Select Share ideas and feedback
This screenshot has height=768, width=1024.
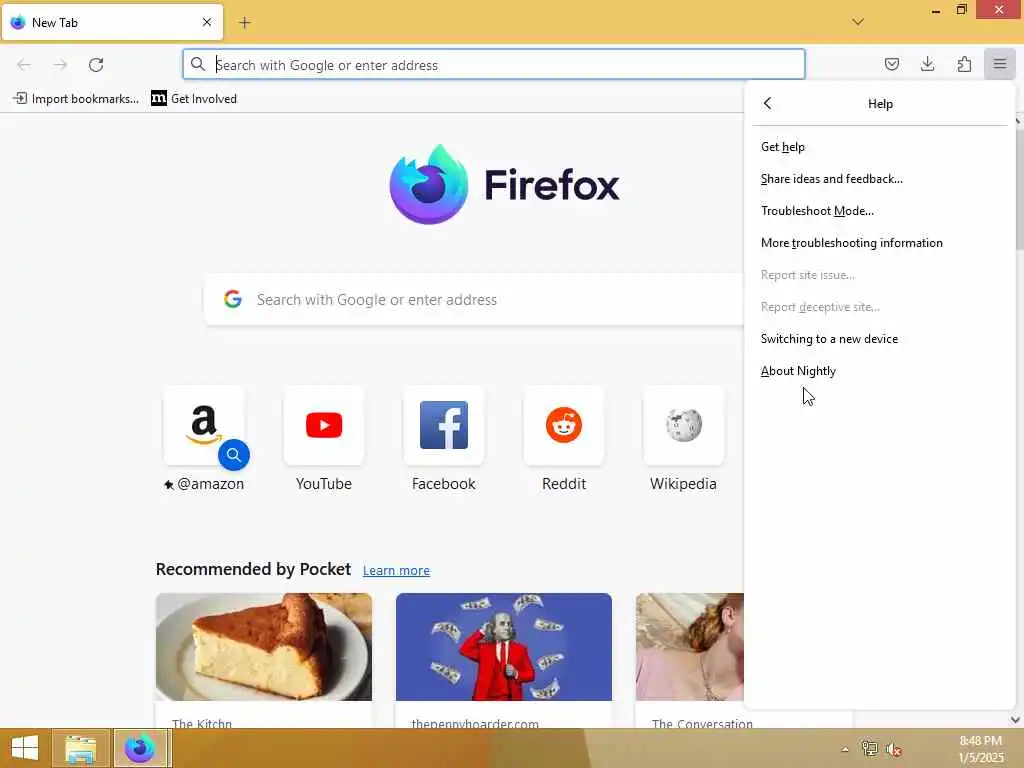879,179
